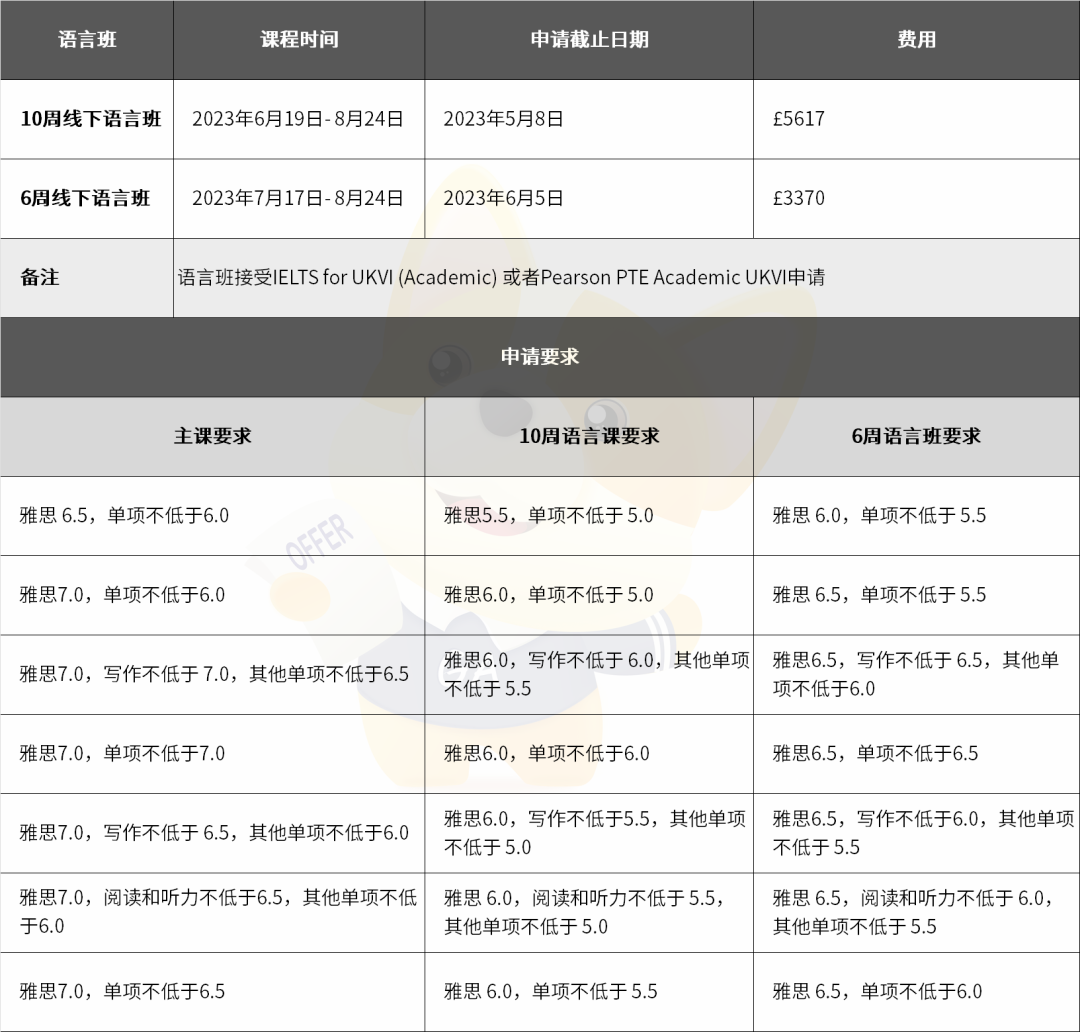The image size is (1080, 1032).
Task: Click the IELTS for UKVI note text
Action: click(501, 278)
